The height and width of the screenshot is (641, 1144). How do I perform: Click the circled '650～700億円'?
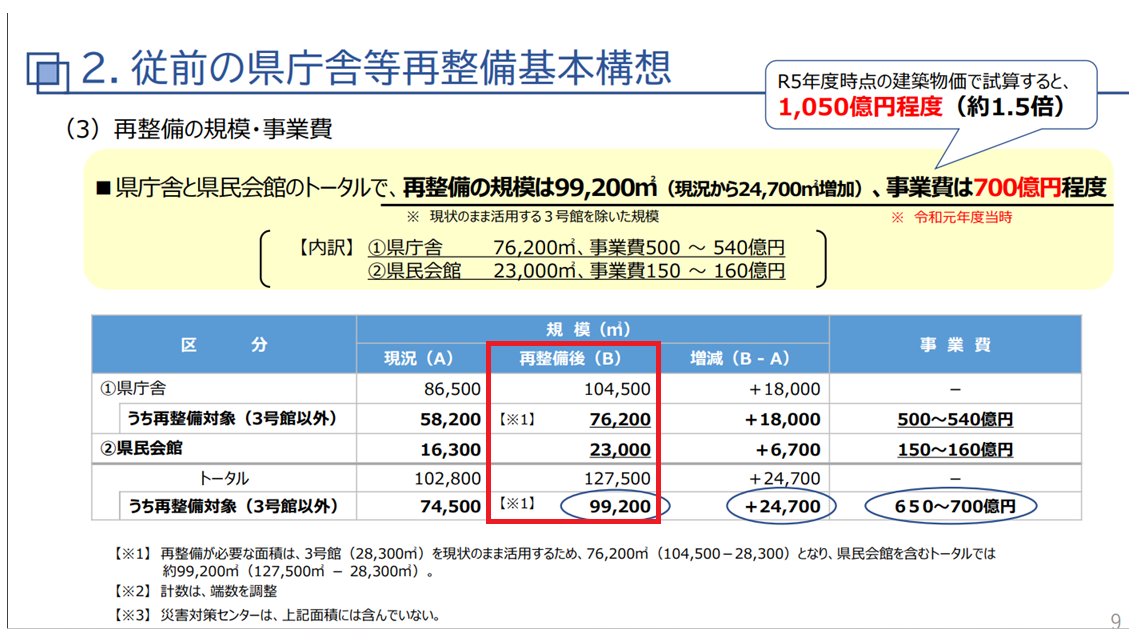pyautogui.click(x=955, y=506)
